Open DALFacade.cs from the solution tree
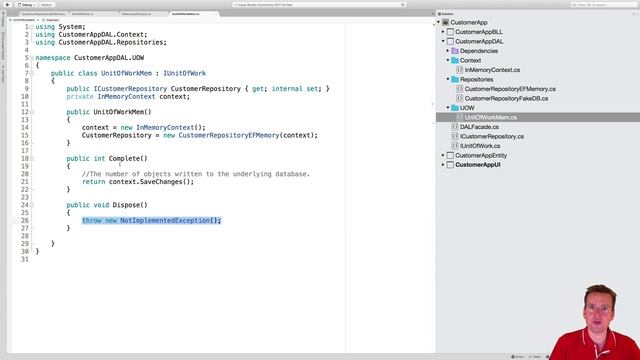This screenshot has width=640, height=360. coord(479,127)
